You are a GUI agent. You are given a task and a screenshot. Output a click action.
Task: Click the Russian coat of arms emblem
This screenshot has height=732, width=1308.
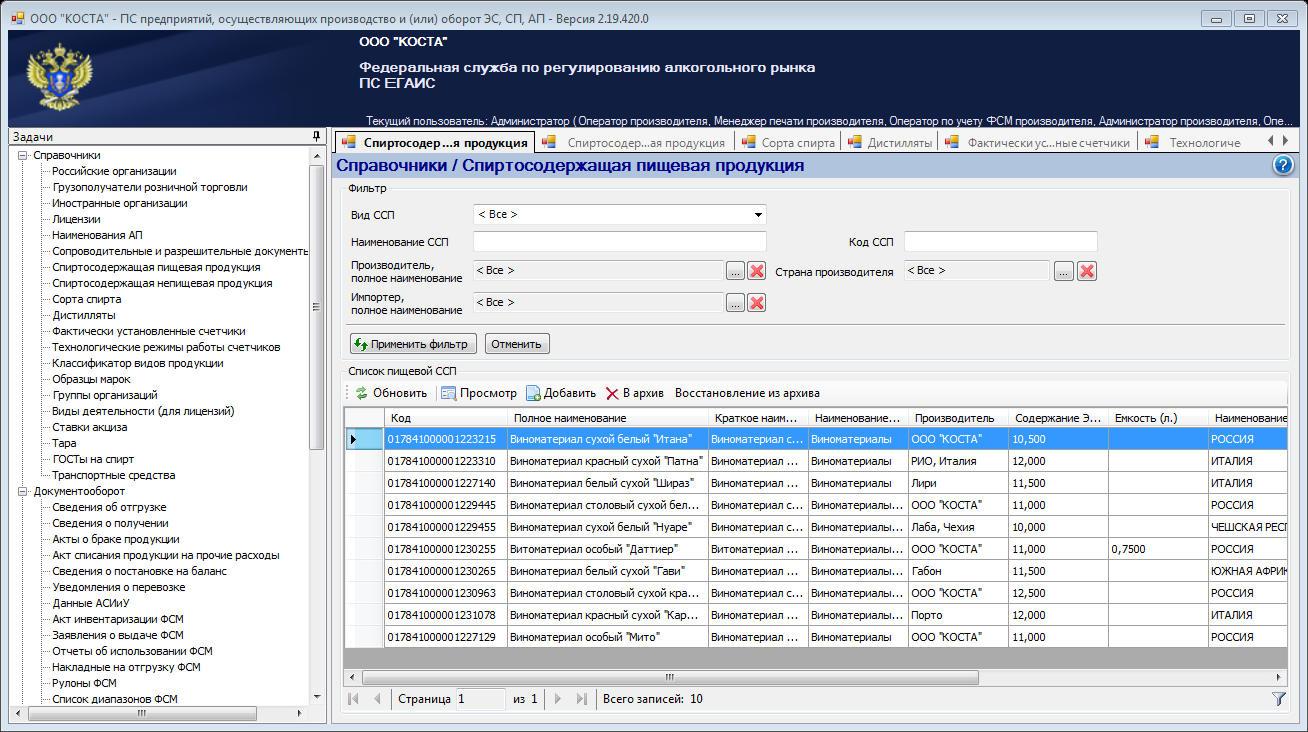click(58, 76)
